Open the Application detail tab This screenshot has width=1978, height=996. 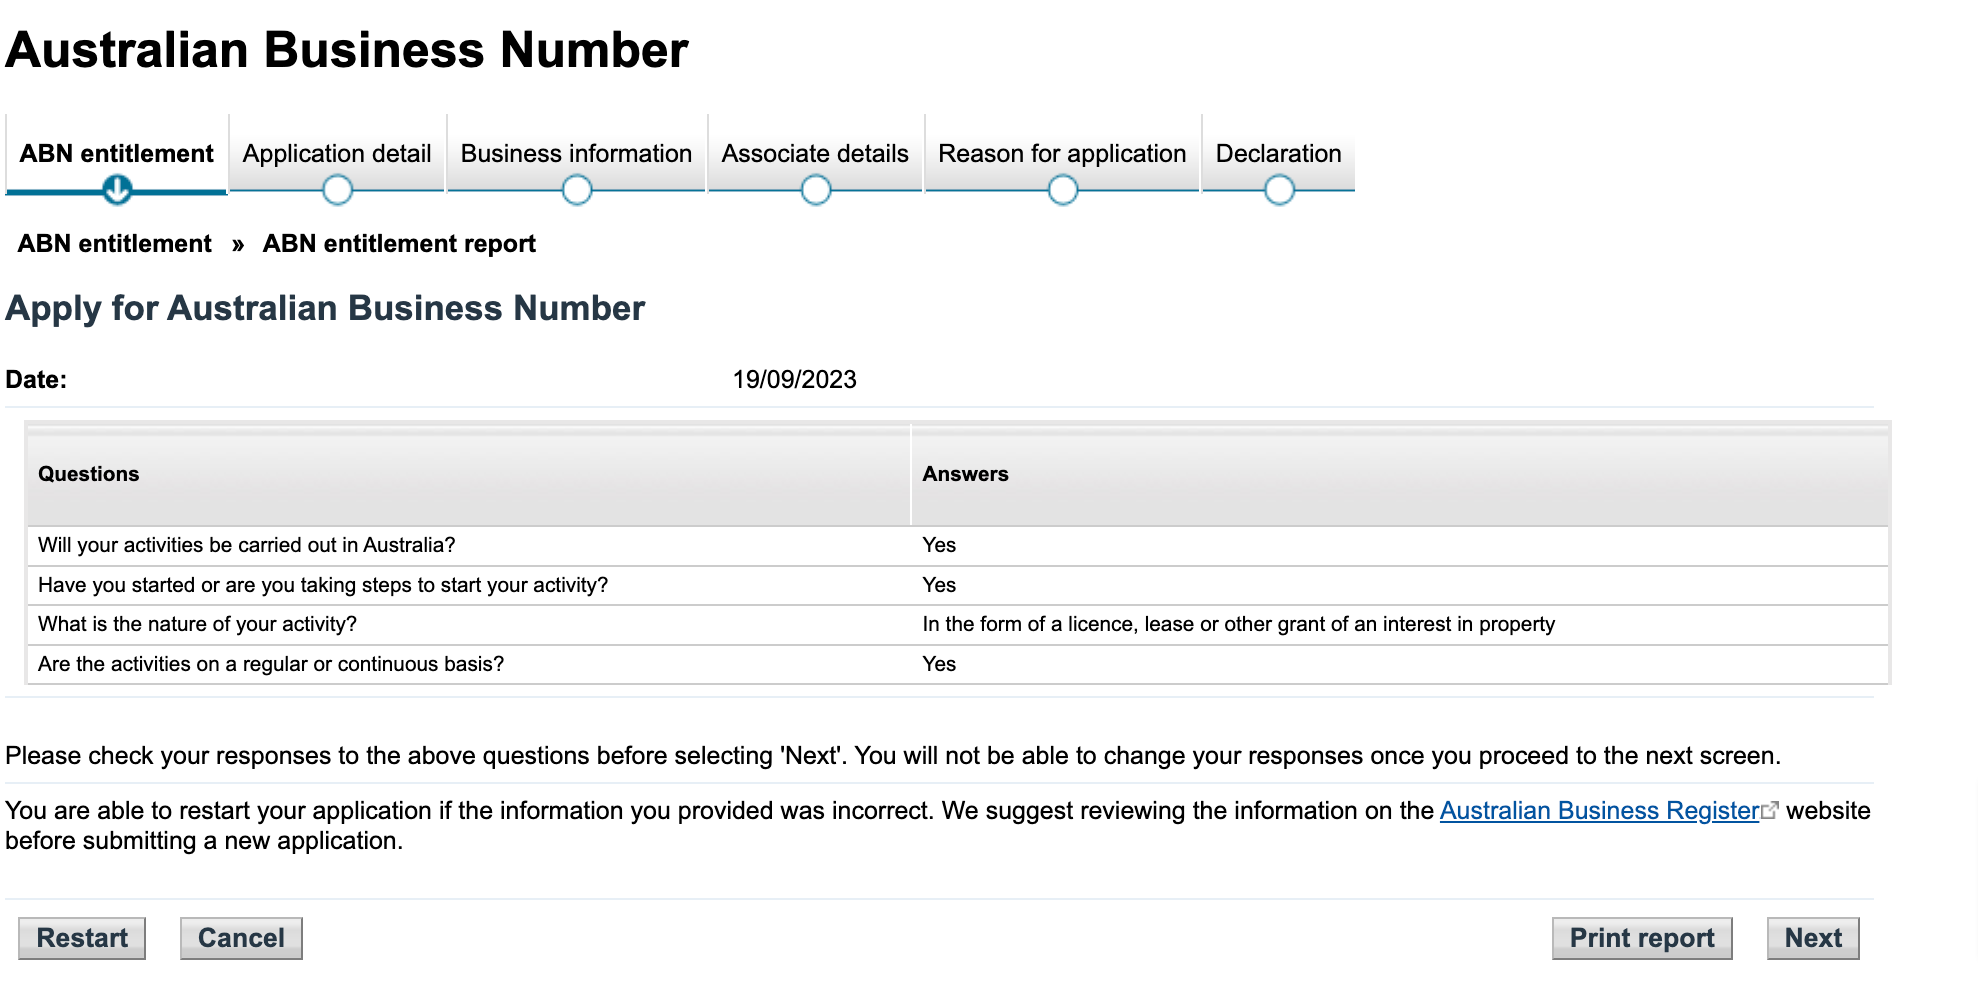337,154
